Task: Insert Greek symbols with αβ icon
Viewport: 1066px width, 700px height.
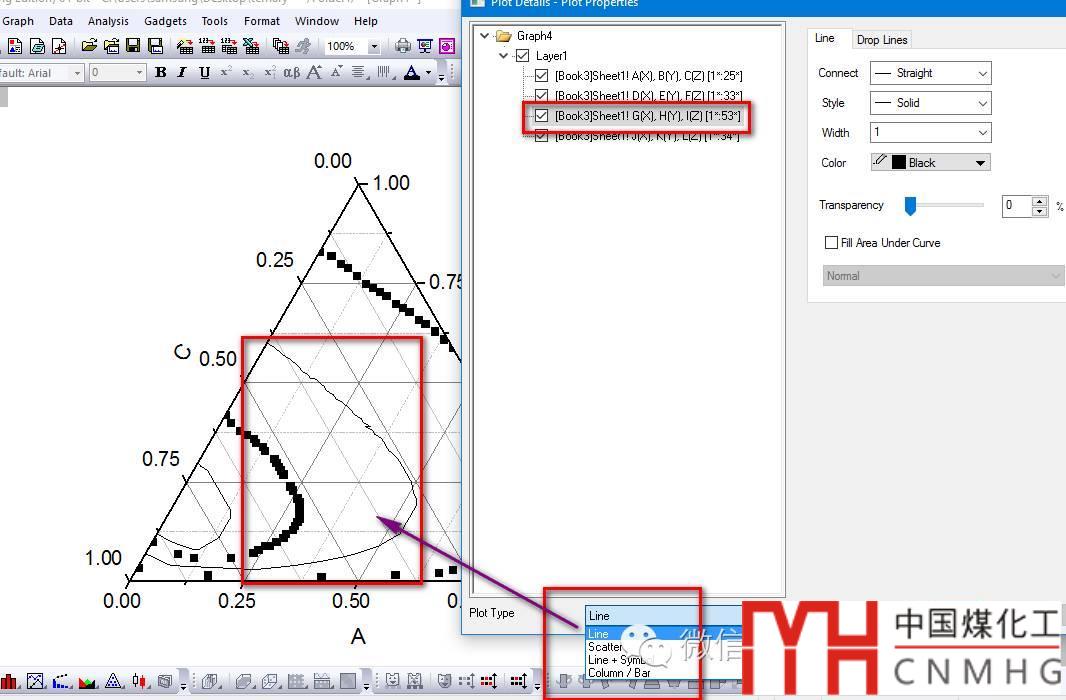Action: [291, 73]
